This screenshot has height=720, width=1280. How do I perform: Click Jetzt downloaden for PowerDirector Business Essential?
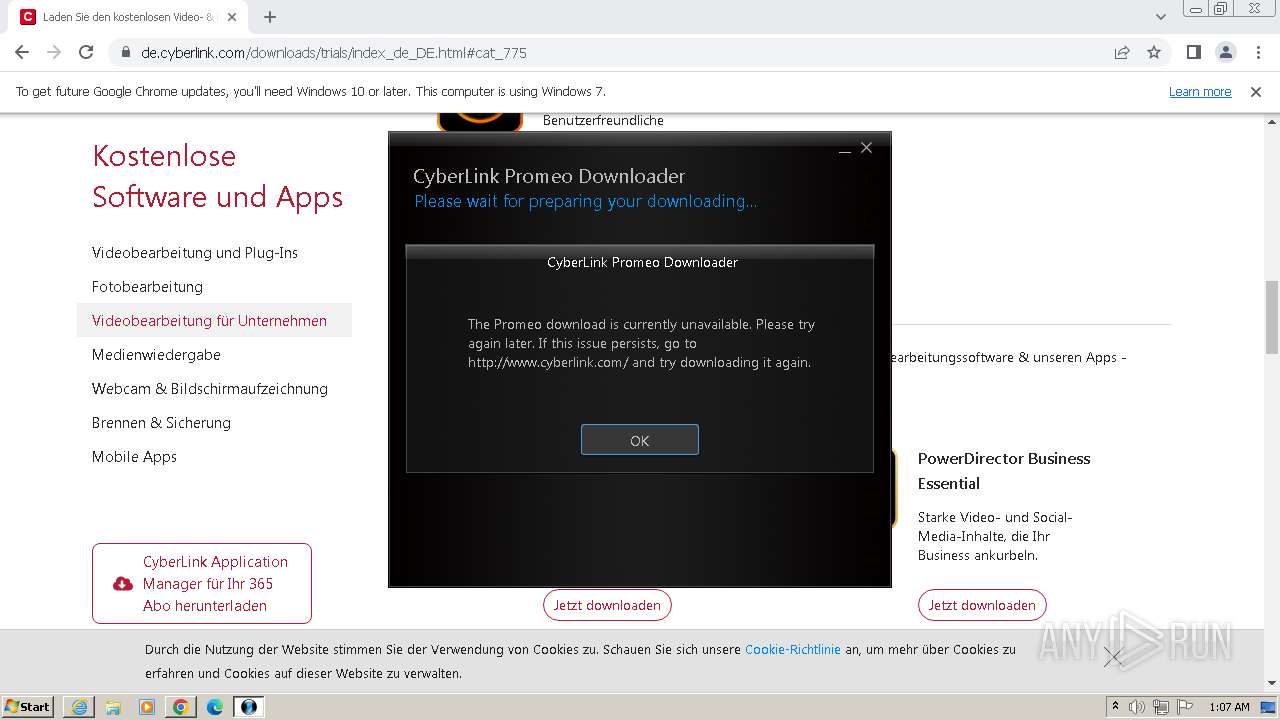[x=982, y=605]
